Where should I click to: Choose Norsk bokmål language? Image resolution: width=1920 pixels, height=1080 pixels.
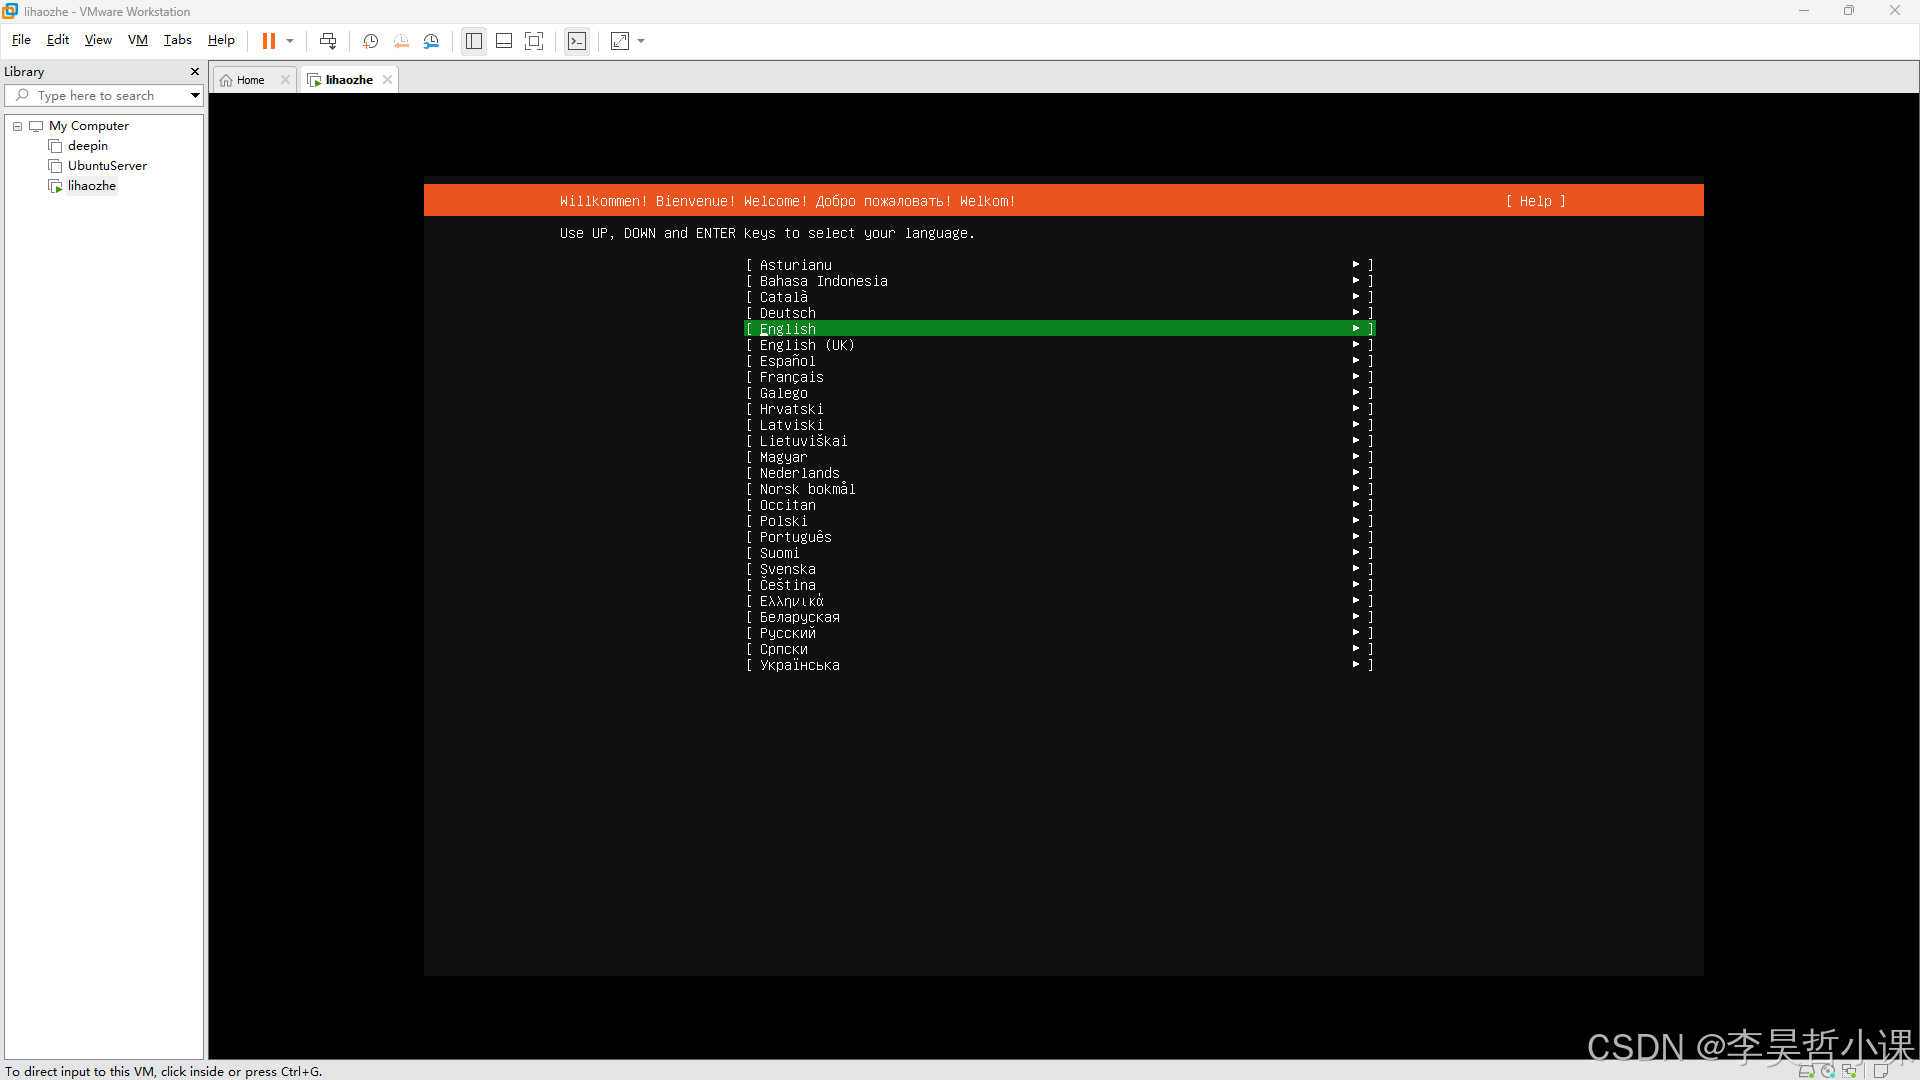tap(1060, 489)
